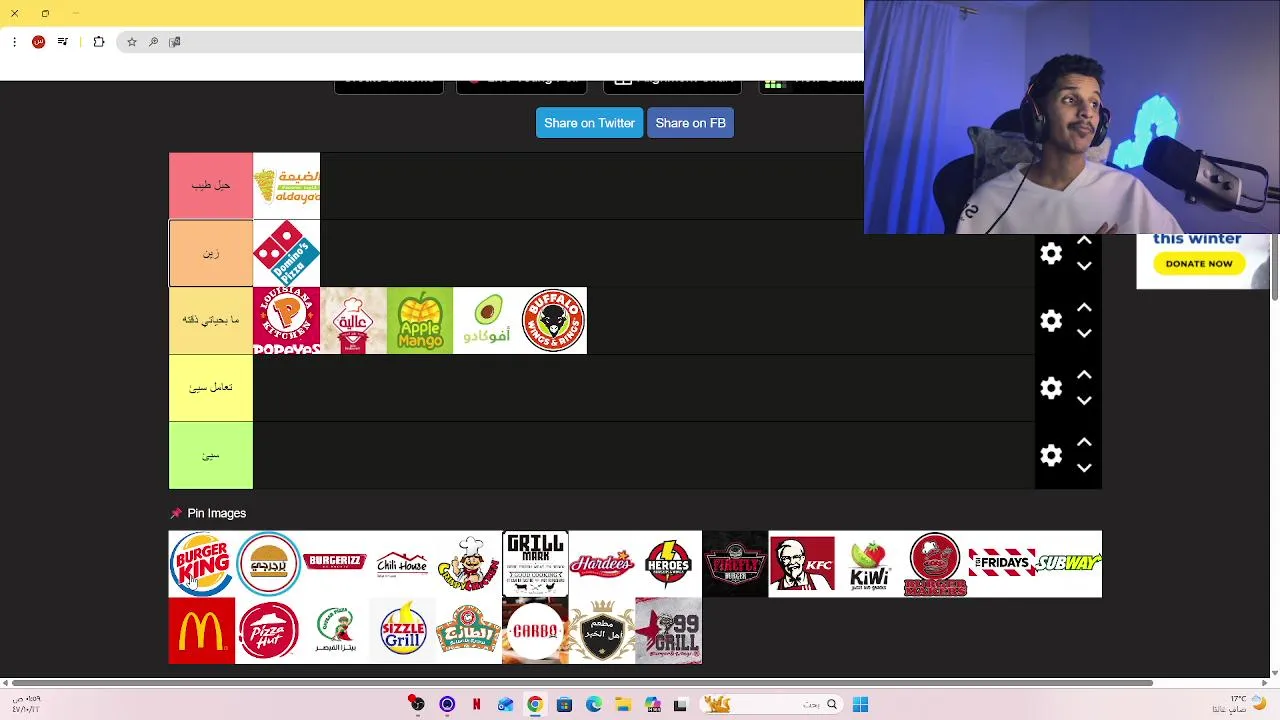Open File Explorer from the taskbar
The height and width of the screenshot is (720, 1280).
(623, 705)
